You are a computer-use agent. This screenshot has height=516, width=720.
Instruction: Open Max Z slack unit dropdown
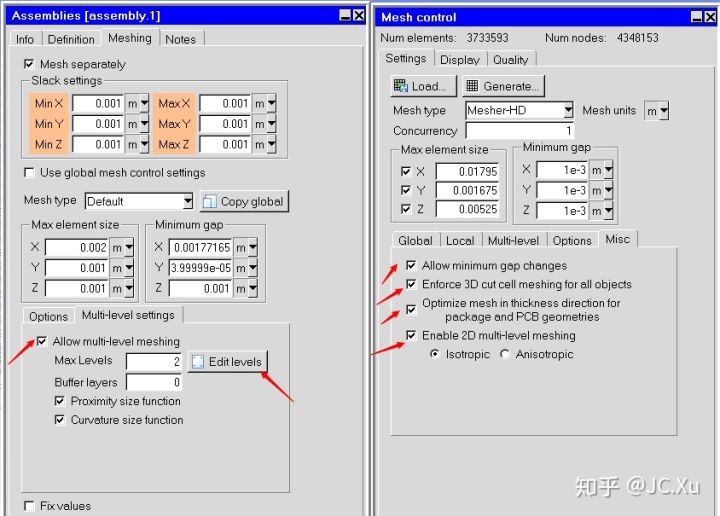pyautogui.click(x=271, y=144)
